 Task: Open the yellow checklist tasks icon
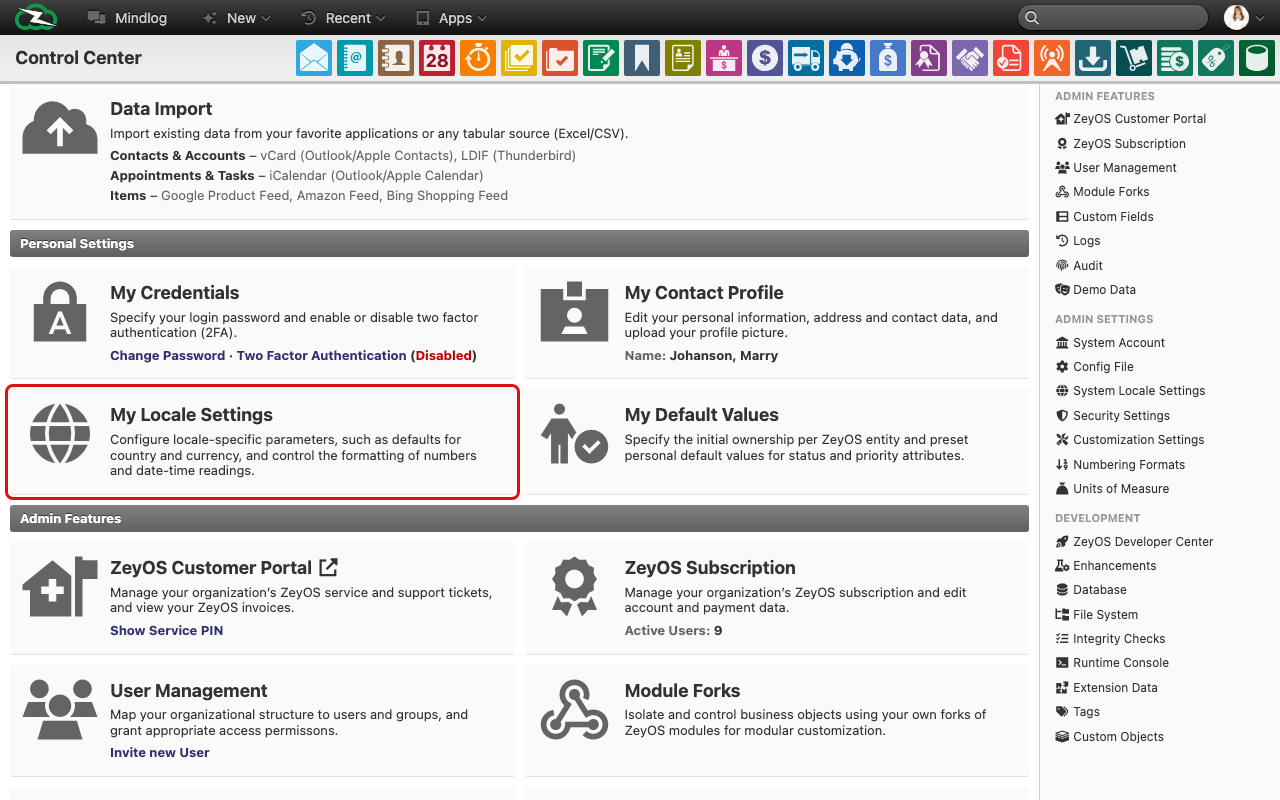coord(519,58)
